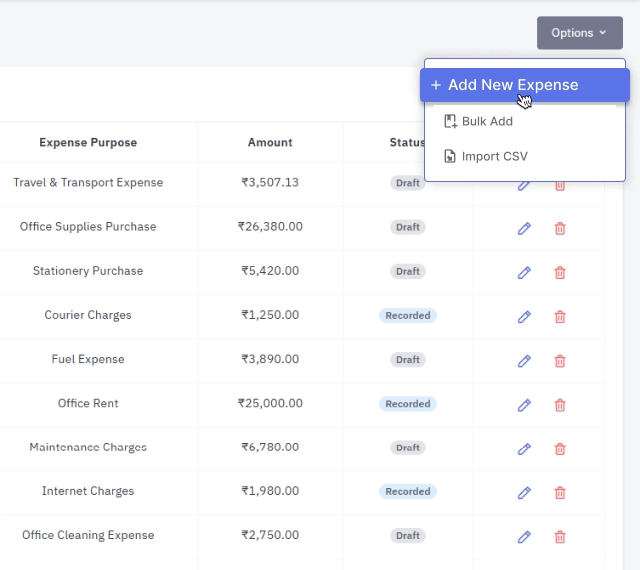Click the plus icon beside Add New Expense
The height and width of the screenshot is (570, 640).
(436, 85)
